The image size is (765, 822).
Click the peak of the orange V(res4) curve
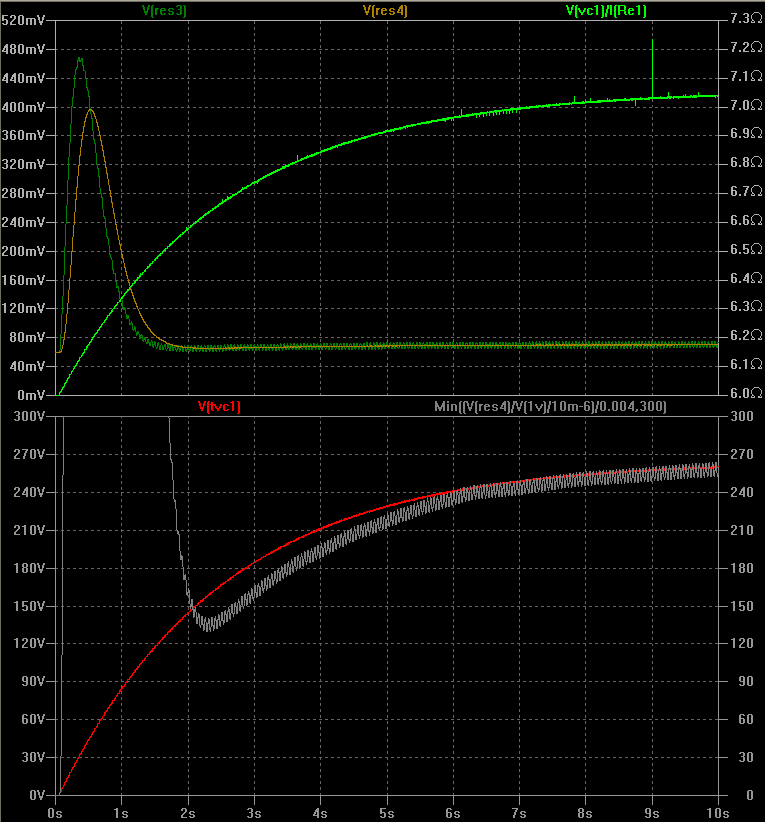91,110
